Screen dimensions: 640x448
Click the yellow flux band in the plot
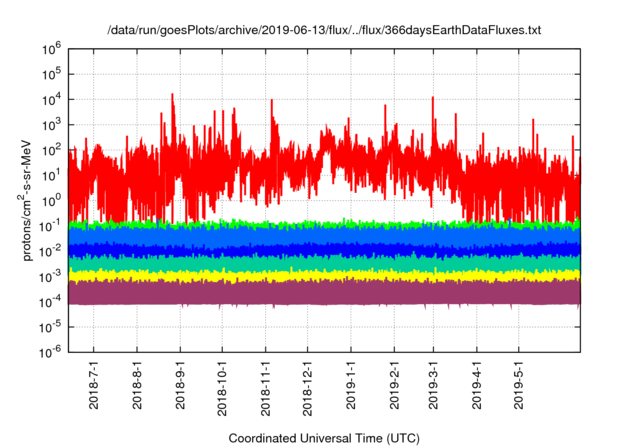tap(324, 276)
